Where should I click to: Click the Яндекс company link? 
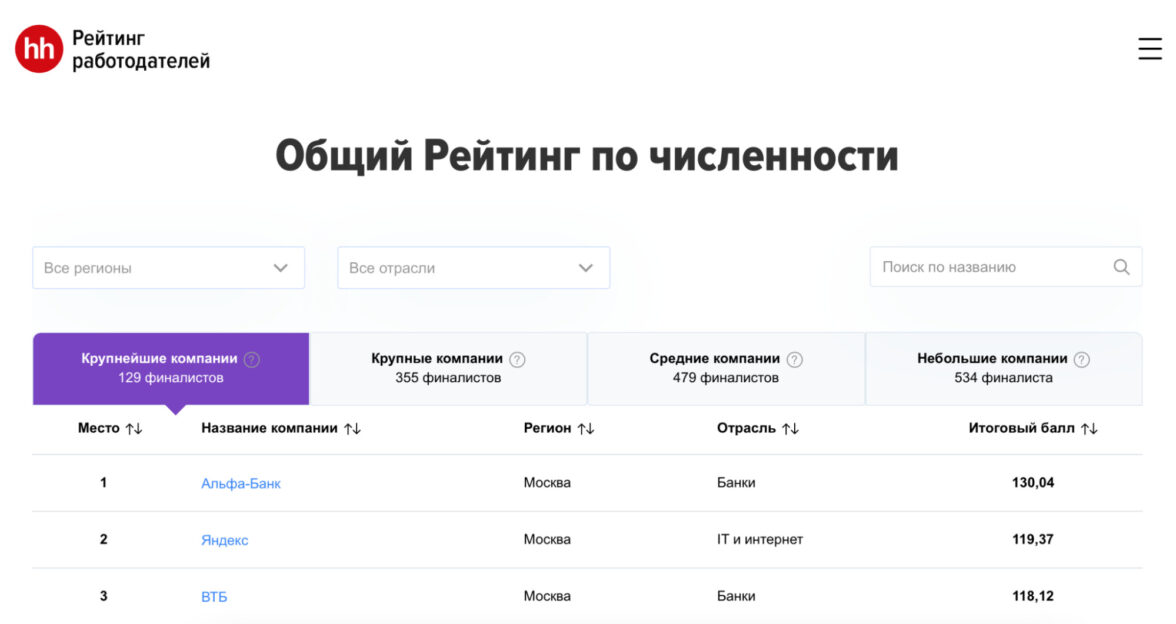(224, 539)
